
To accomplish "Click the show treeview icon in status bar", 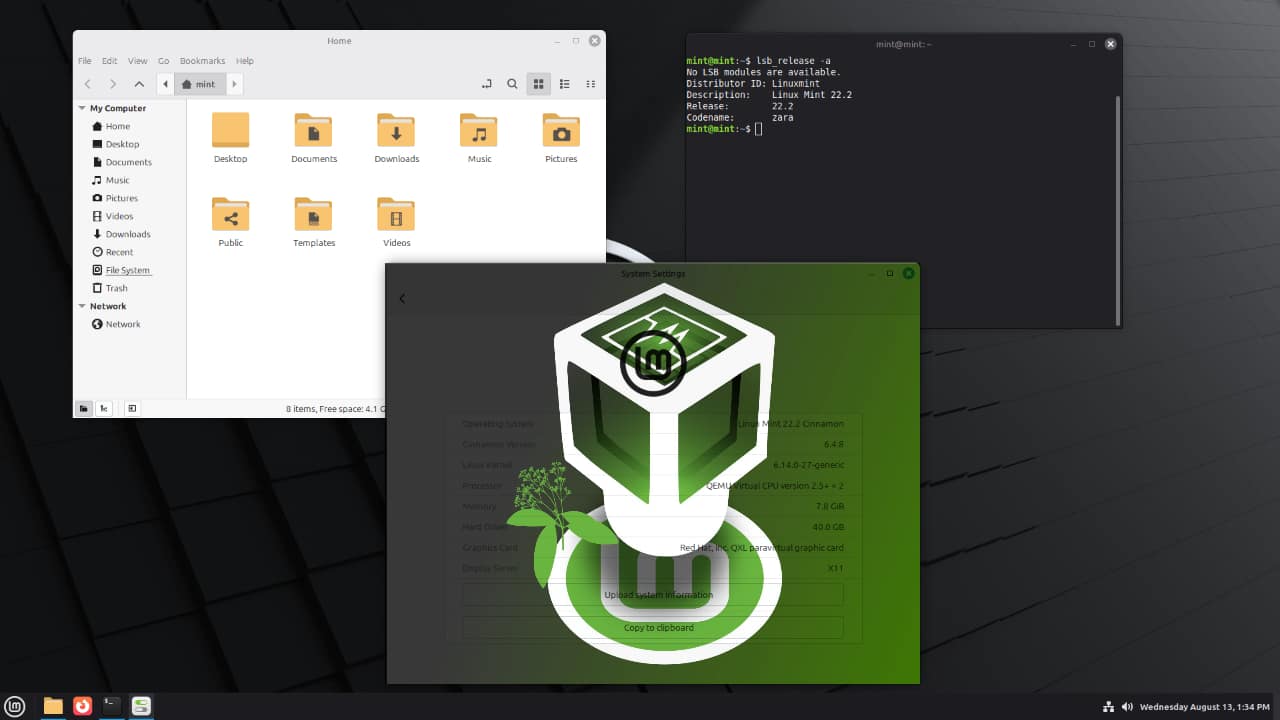I will tap(104, 408).
